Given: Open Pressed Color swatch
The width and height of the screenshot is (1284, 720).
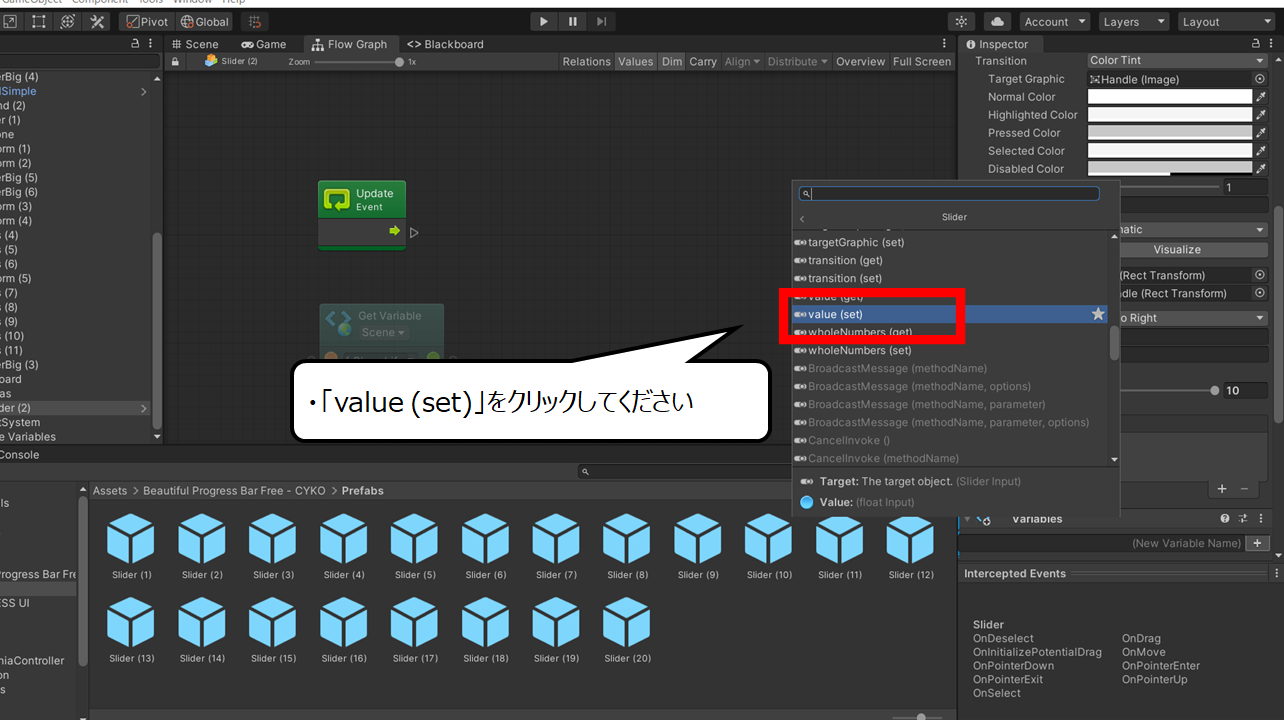Looking at the screenshot, I should tap(1170, 133).
